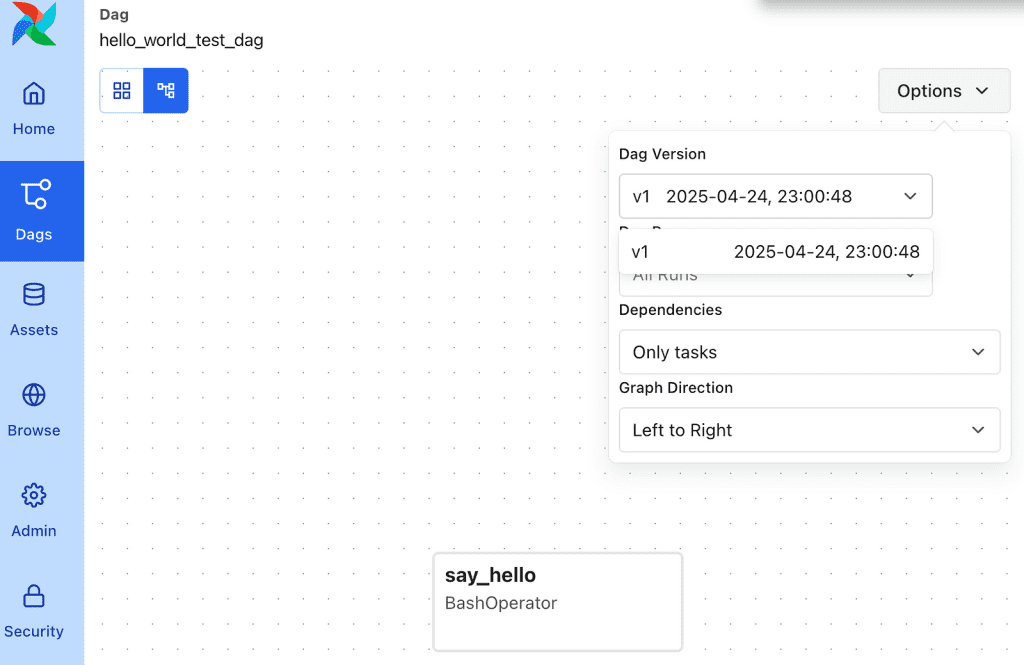1024x665 pixels.
Task: Click the Security lock icon
Action: [34, 597]
